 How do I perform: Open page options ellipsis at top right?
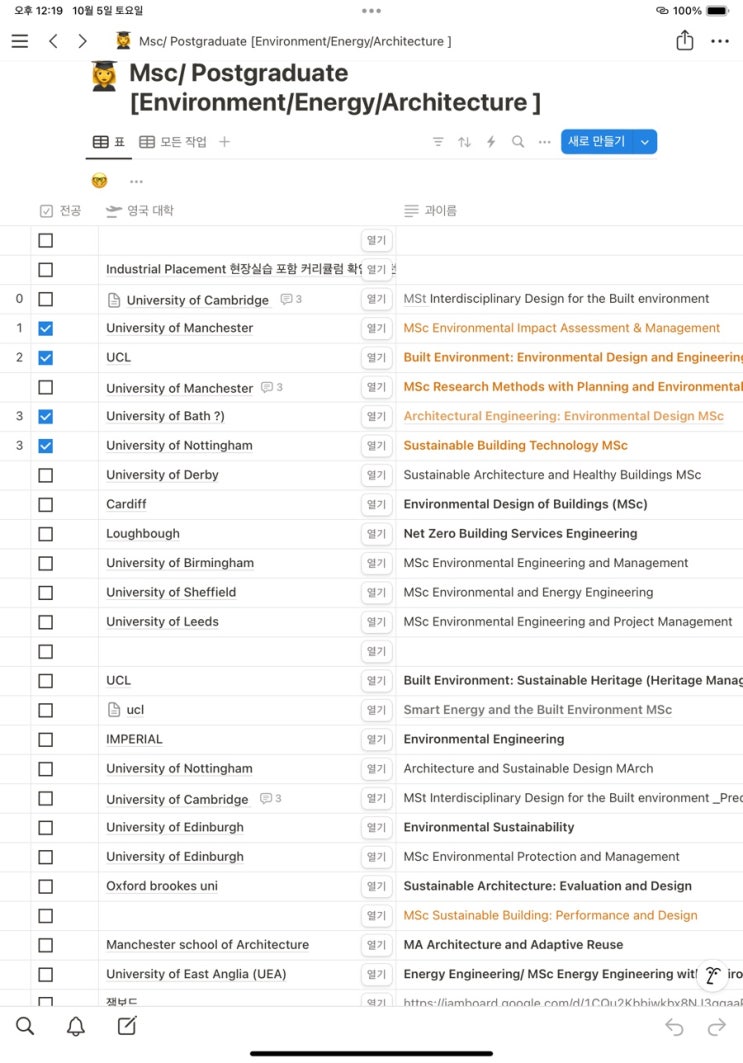tap(720, 41)
